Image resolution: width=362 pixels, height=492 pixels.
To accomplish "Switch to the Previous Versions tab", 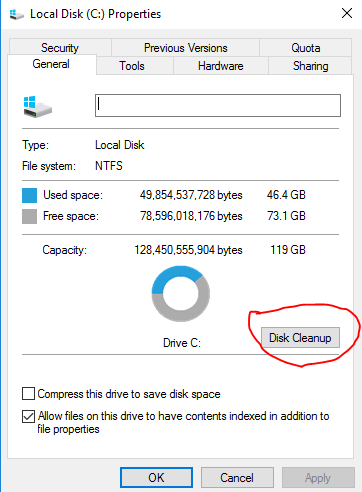I will 186,48.
